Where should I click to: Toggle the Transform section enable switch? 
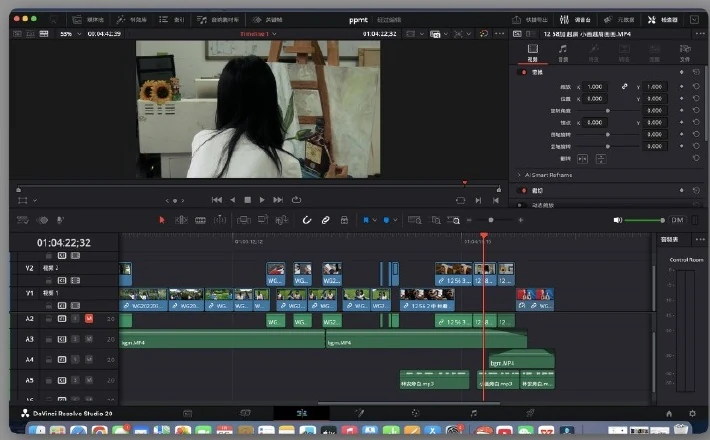click(524, 72)
